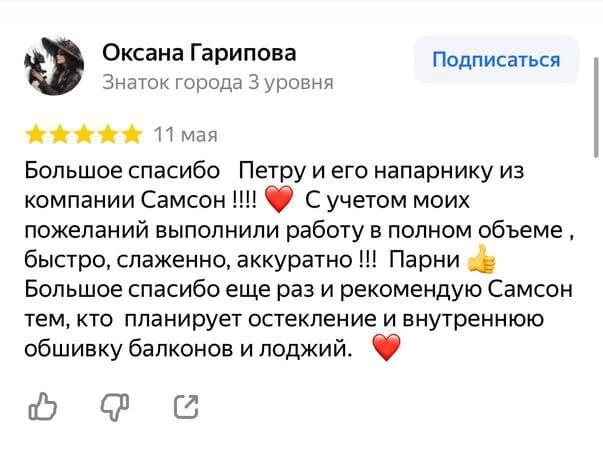Select the third rating star
603x459 pixels.
[84, 135]
